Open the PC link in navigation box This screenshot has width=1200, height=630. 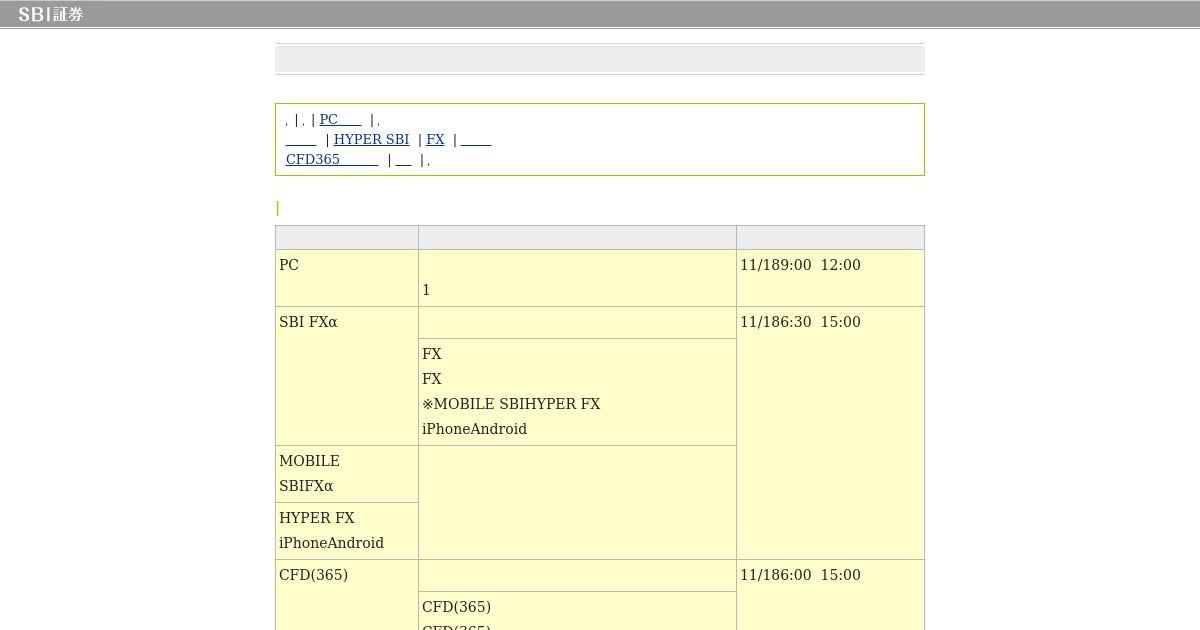pos(340,119)
